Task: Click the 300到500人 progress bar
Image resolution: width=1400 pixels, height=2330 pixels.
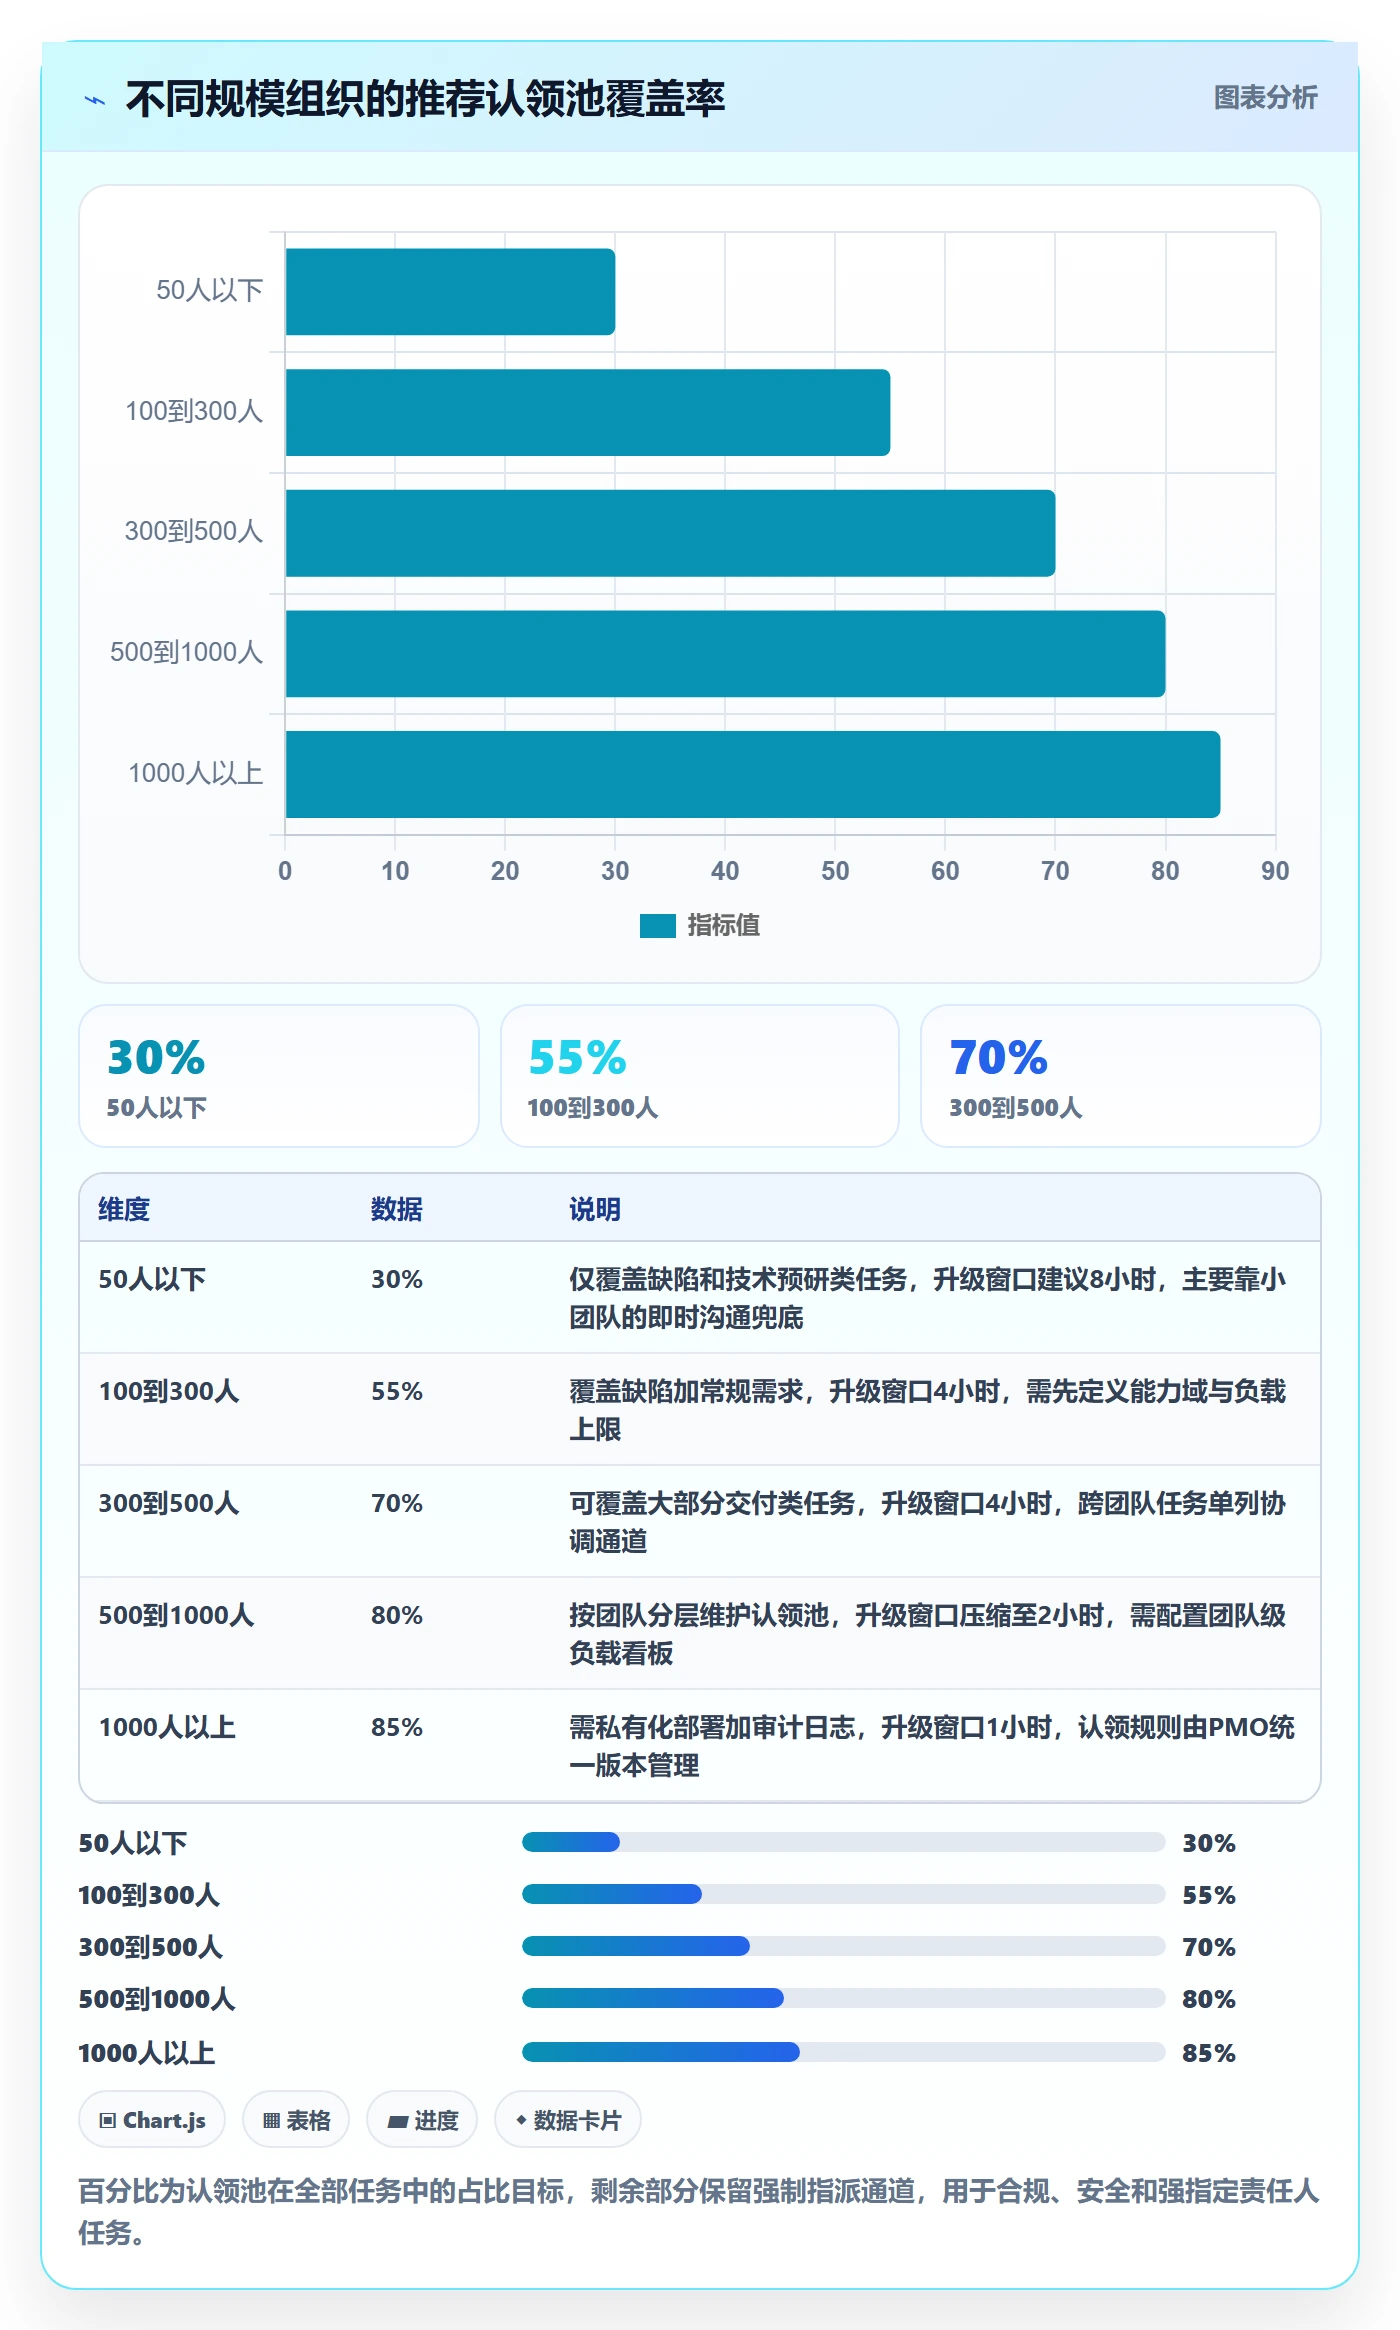Action: (x=844, y=1946)
